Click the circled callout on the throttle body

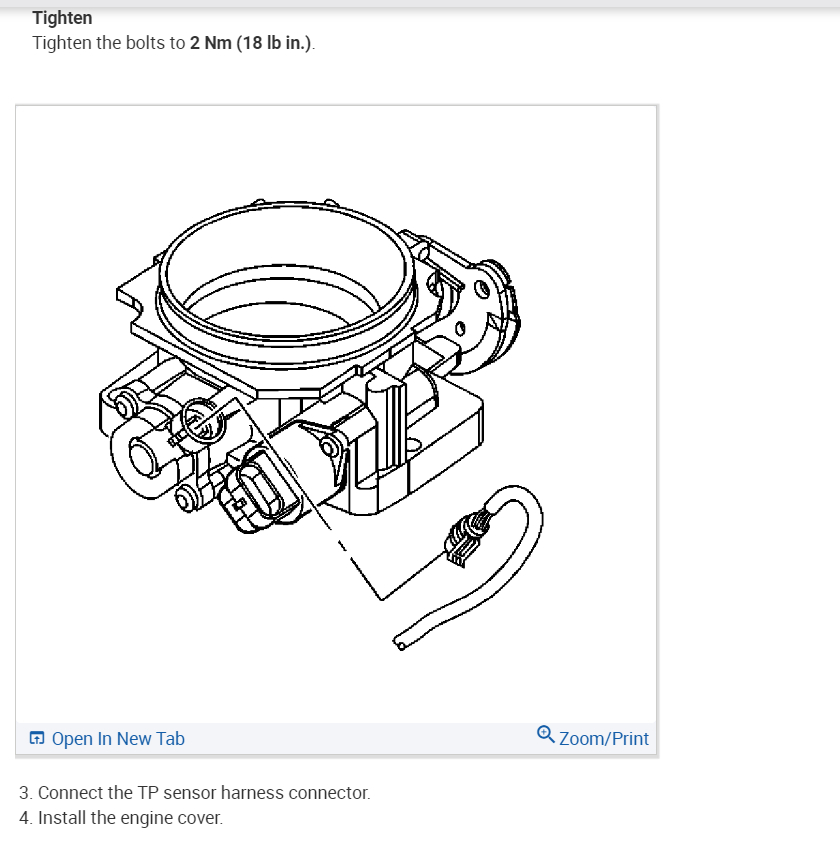click(x=202, y=421)
